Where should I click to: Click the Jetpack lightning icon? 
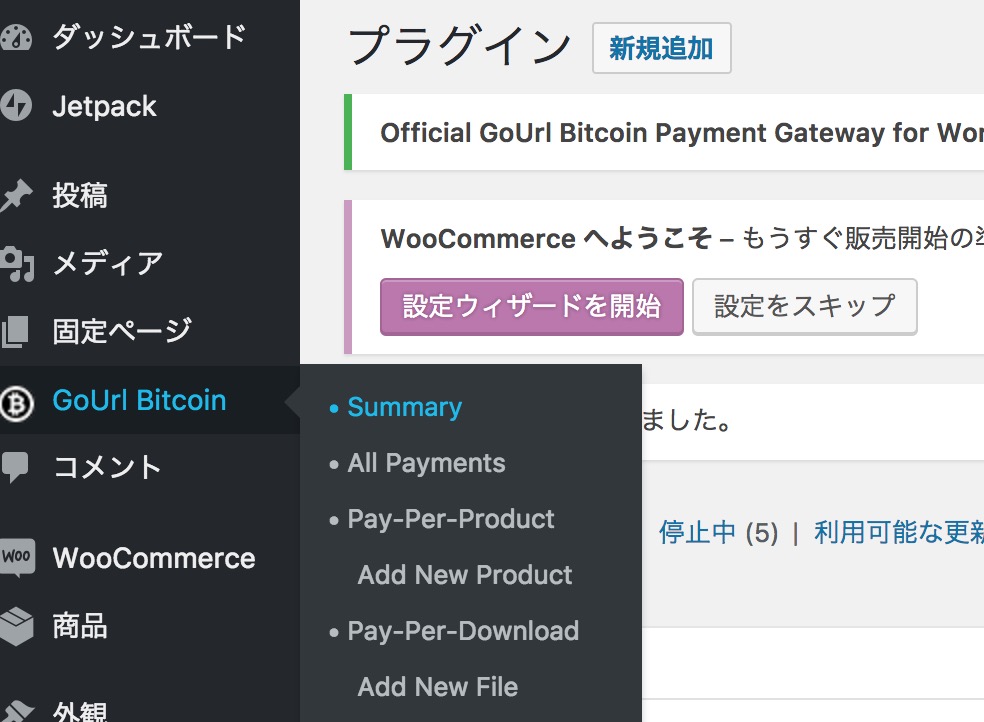(x=15, y=105)
